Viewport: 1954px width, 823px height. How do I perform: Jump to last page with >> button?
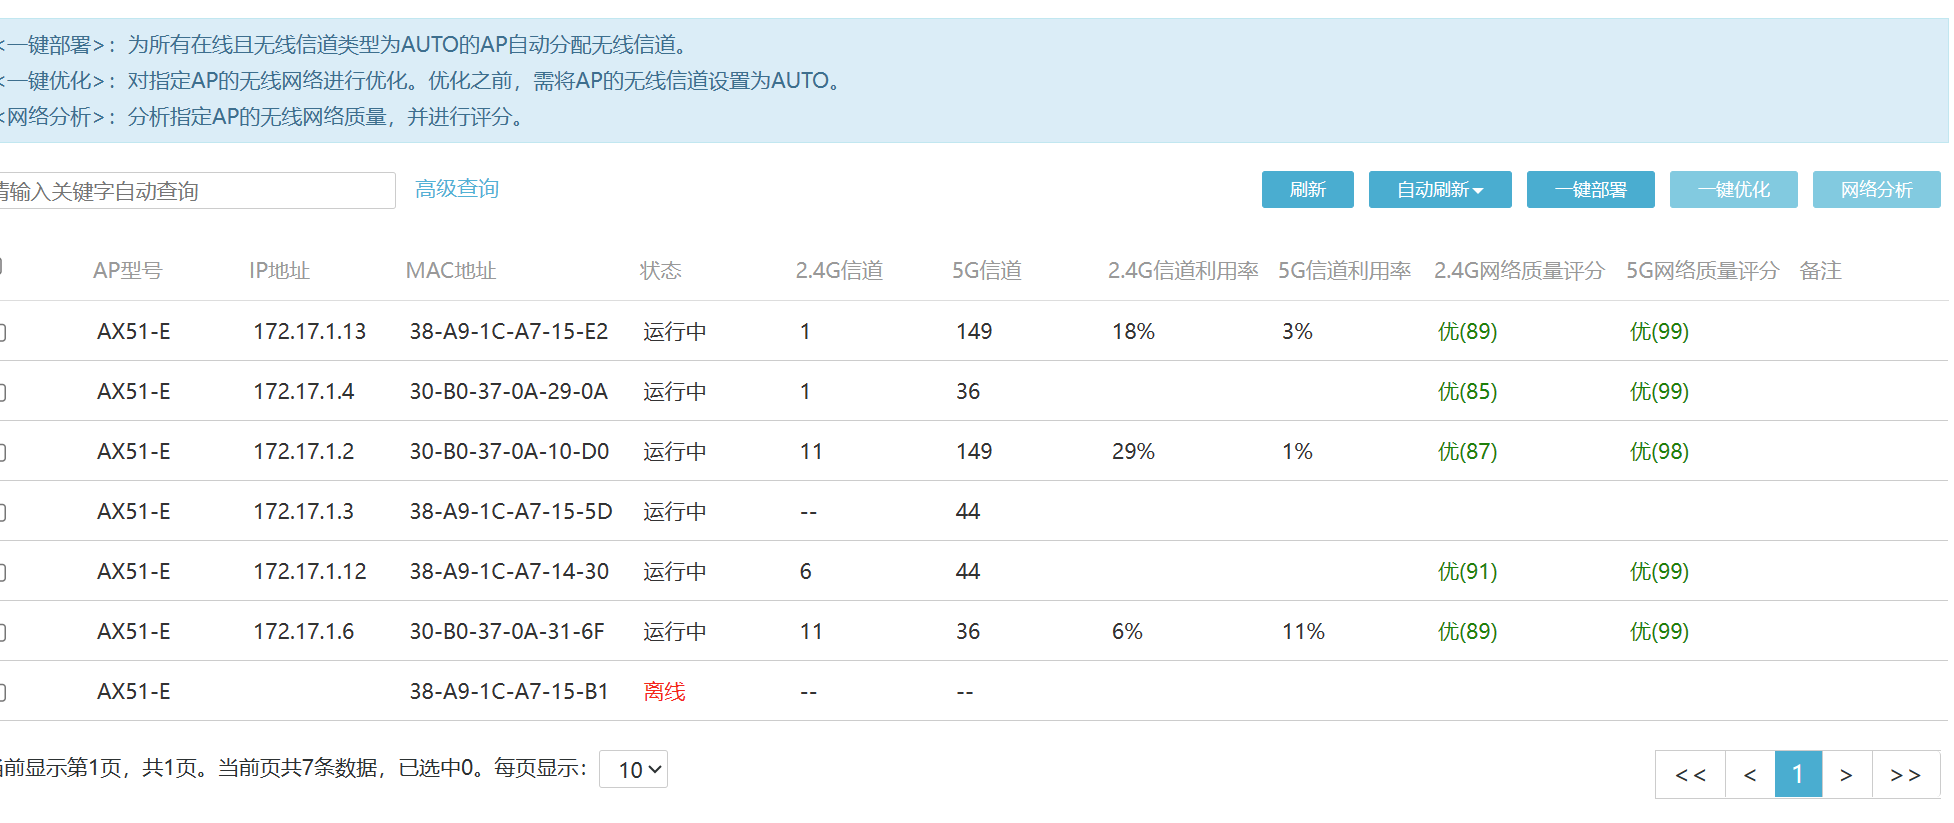[x=1905, y=775]
